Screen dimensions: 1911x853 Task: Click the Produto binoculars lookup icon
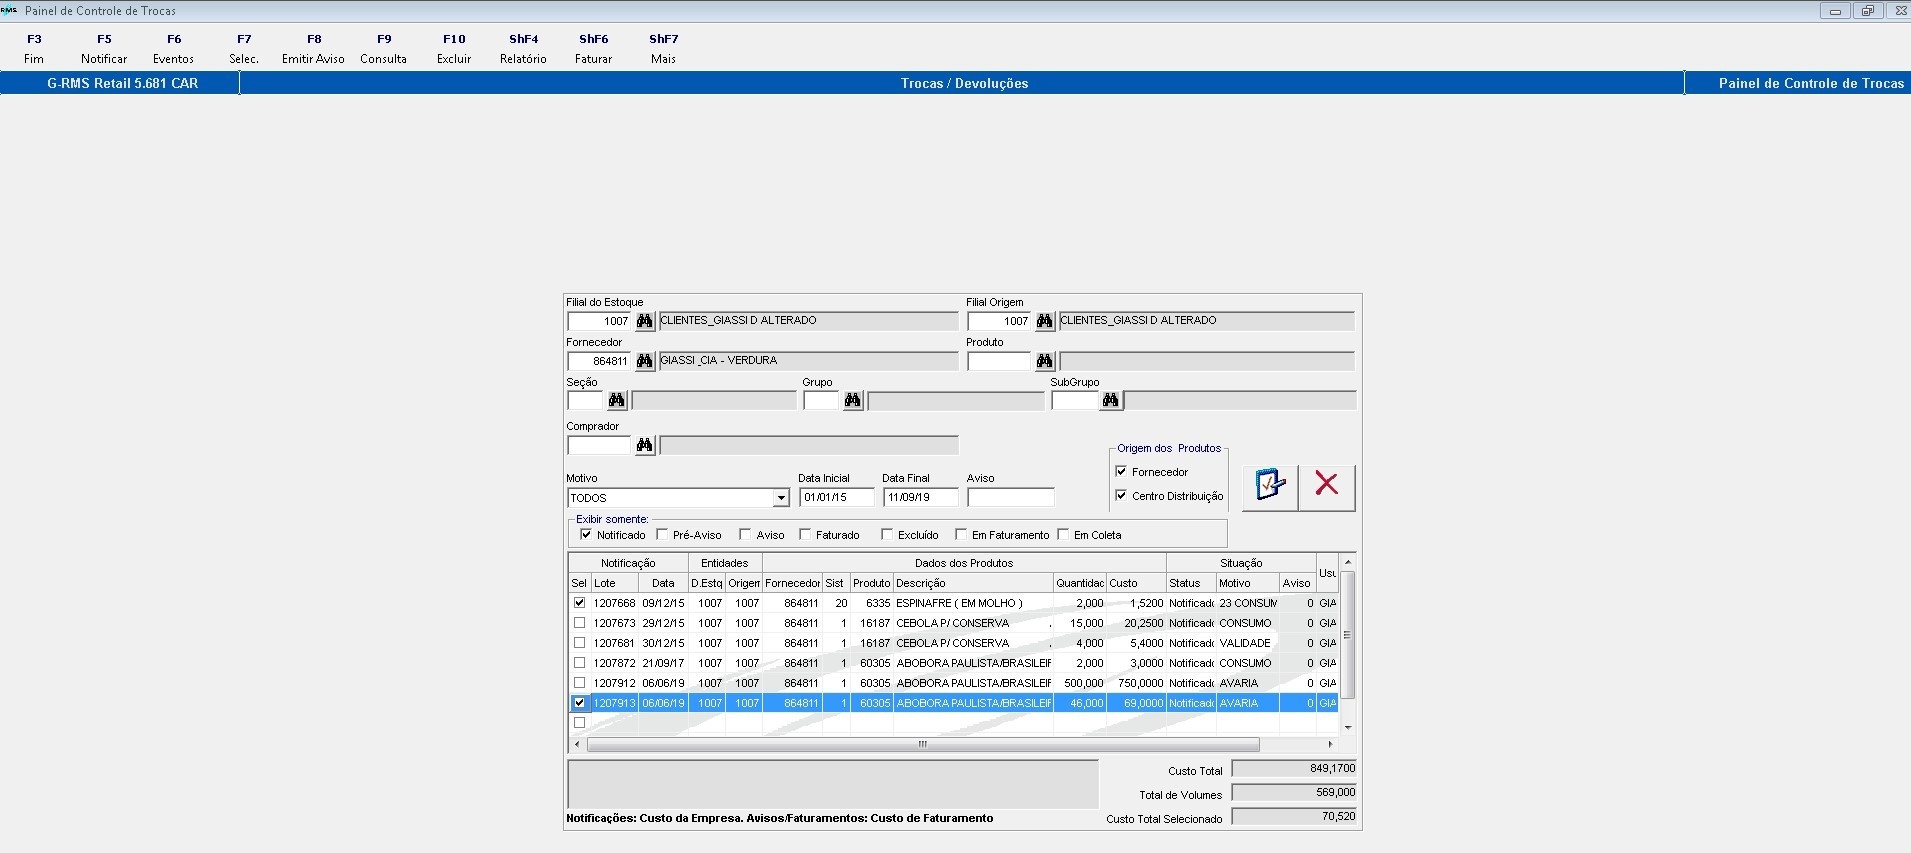point(1044,361)
